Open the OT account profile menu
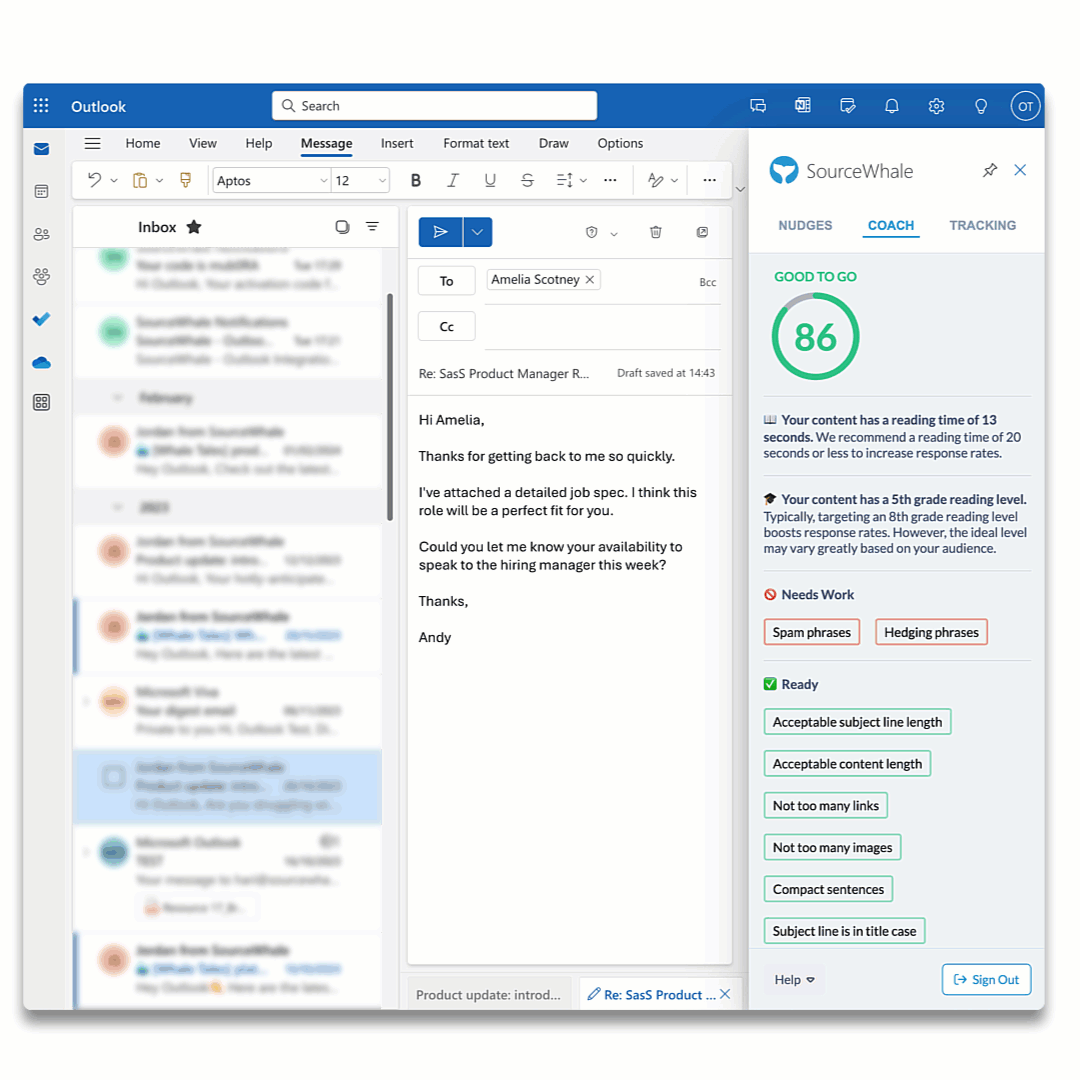Image resolution: width=1080 pixels, height=1080 pixels. coord(1025,106)
